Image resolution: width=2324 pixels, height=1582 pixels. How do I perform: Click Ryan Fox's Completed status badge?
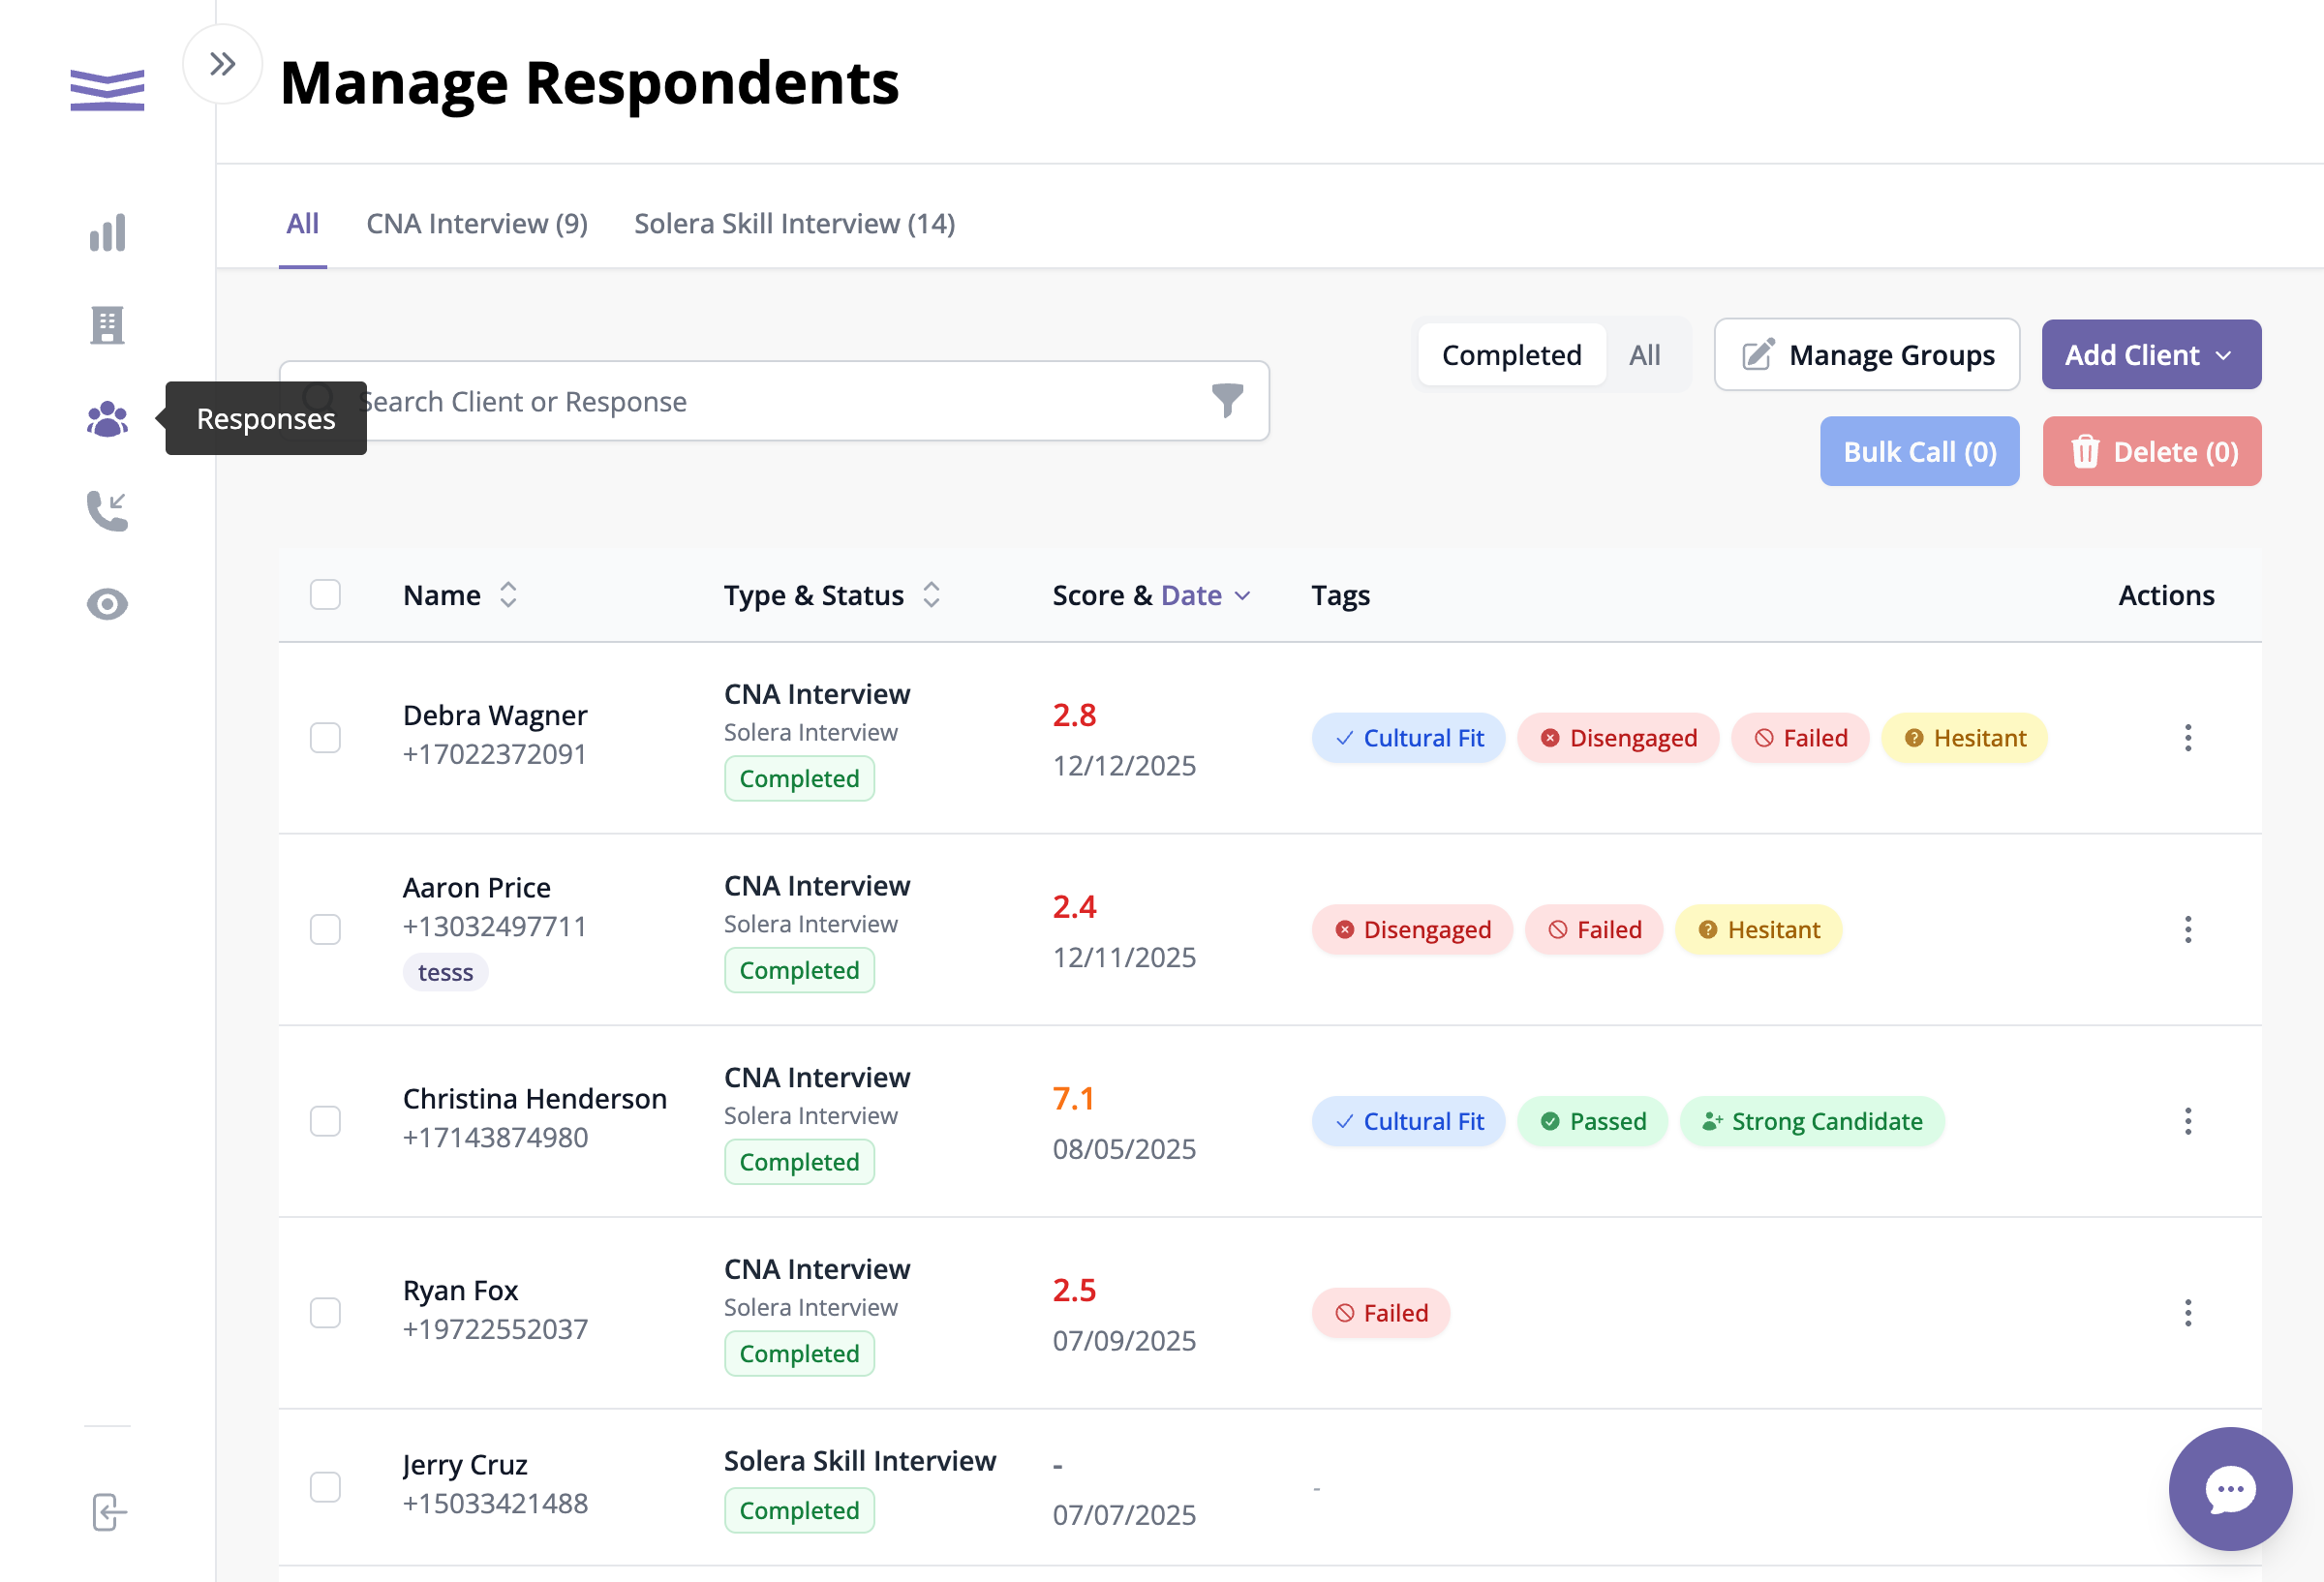tap(799, 1353)
